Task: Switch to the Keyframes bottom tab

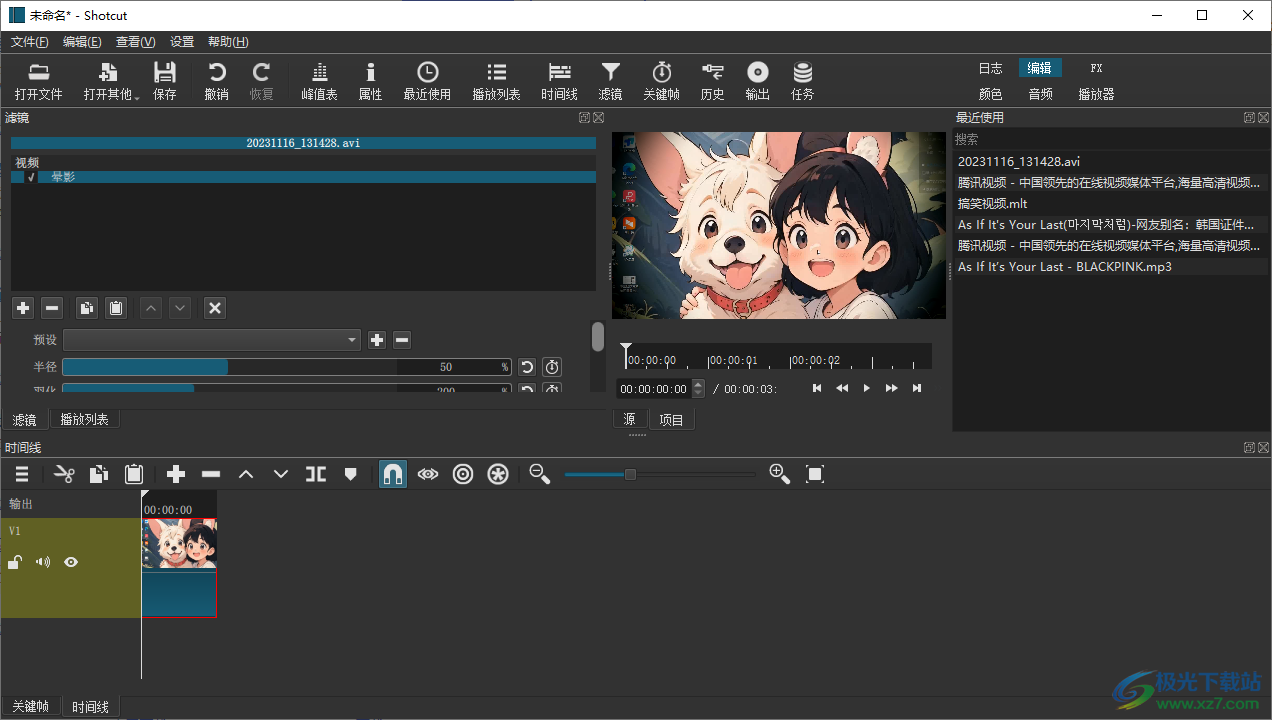Action: coord(30,706)
